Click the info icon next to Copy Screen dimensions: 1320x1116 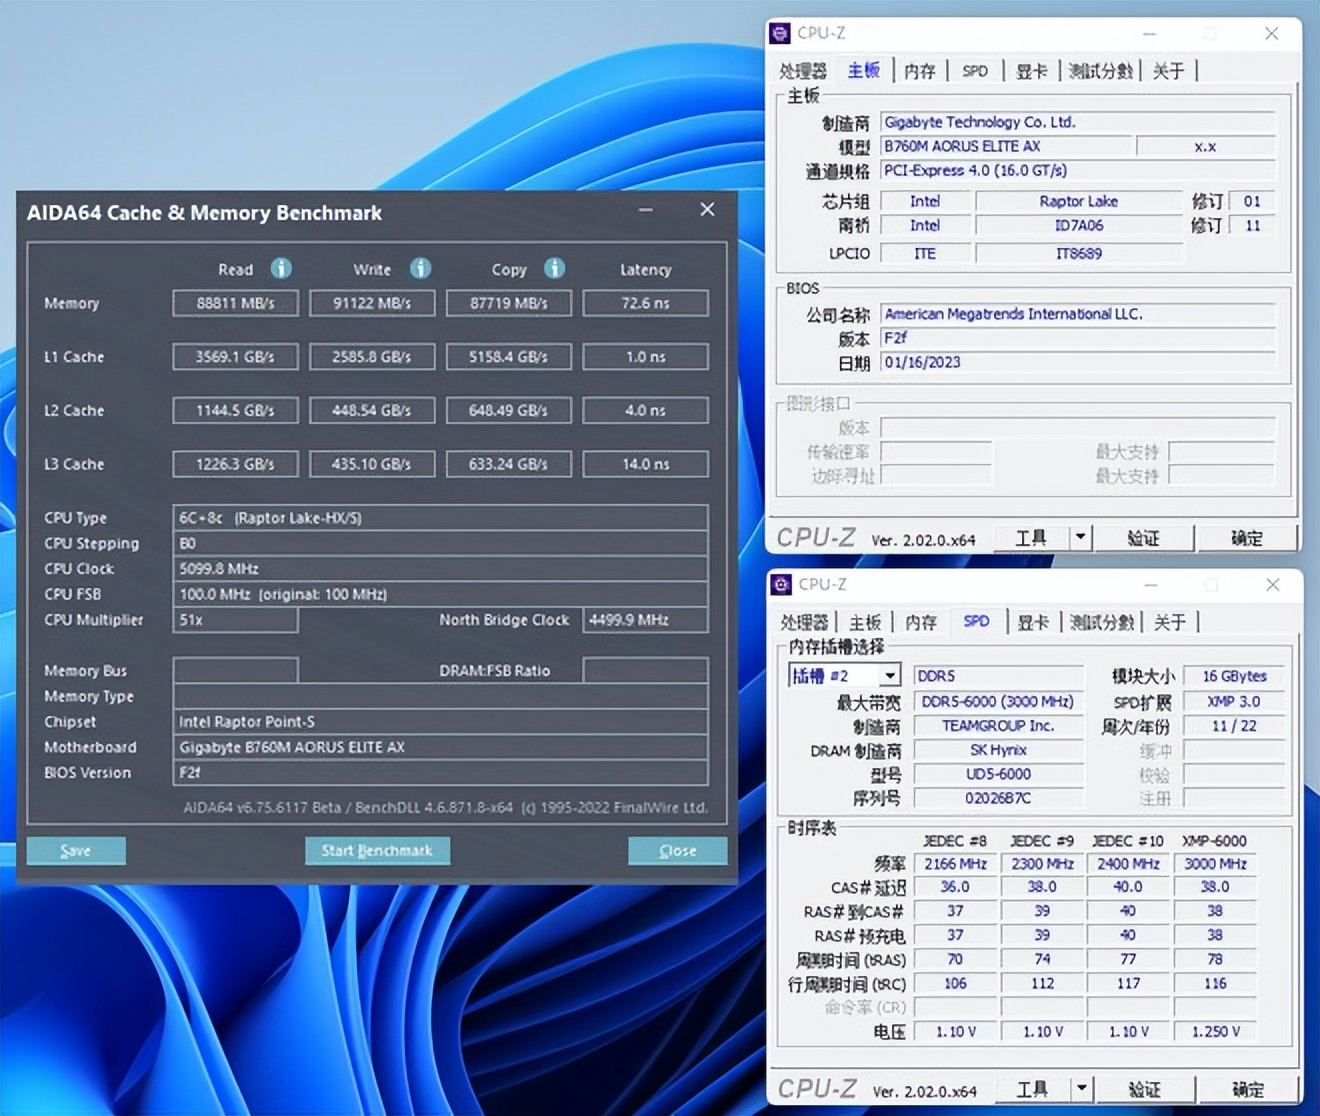point(553,269)
